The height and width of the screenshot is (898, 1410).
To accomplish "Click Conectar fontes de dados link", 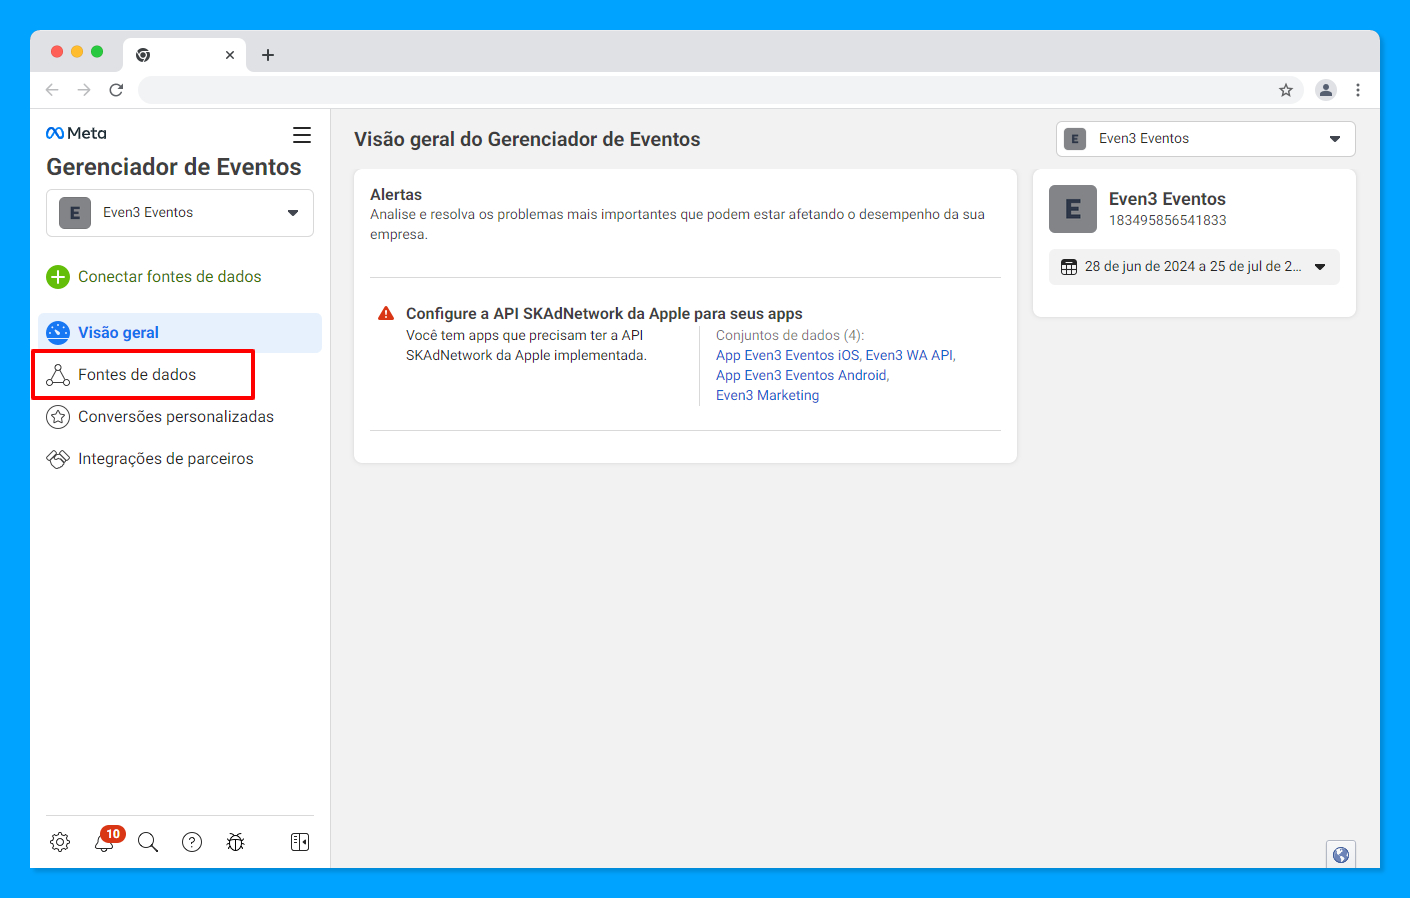I will click(170, 277).
